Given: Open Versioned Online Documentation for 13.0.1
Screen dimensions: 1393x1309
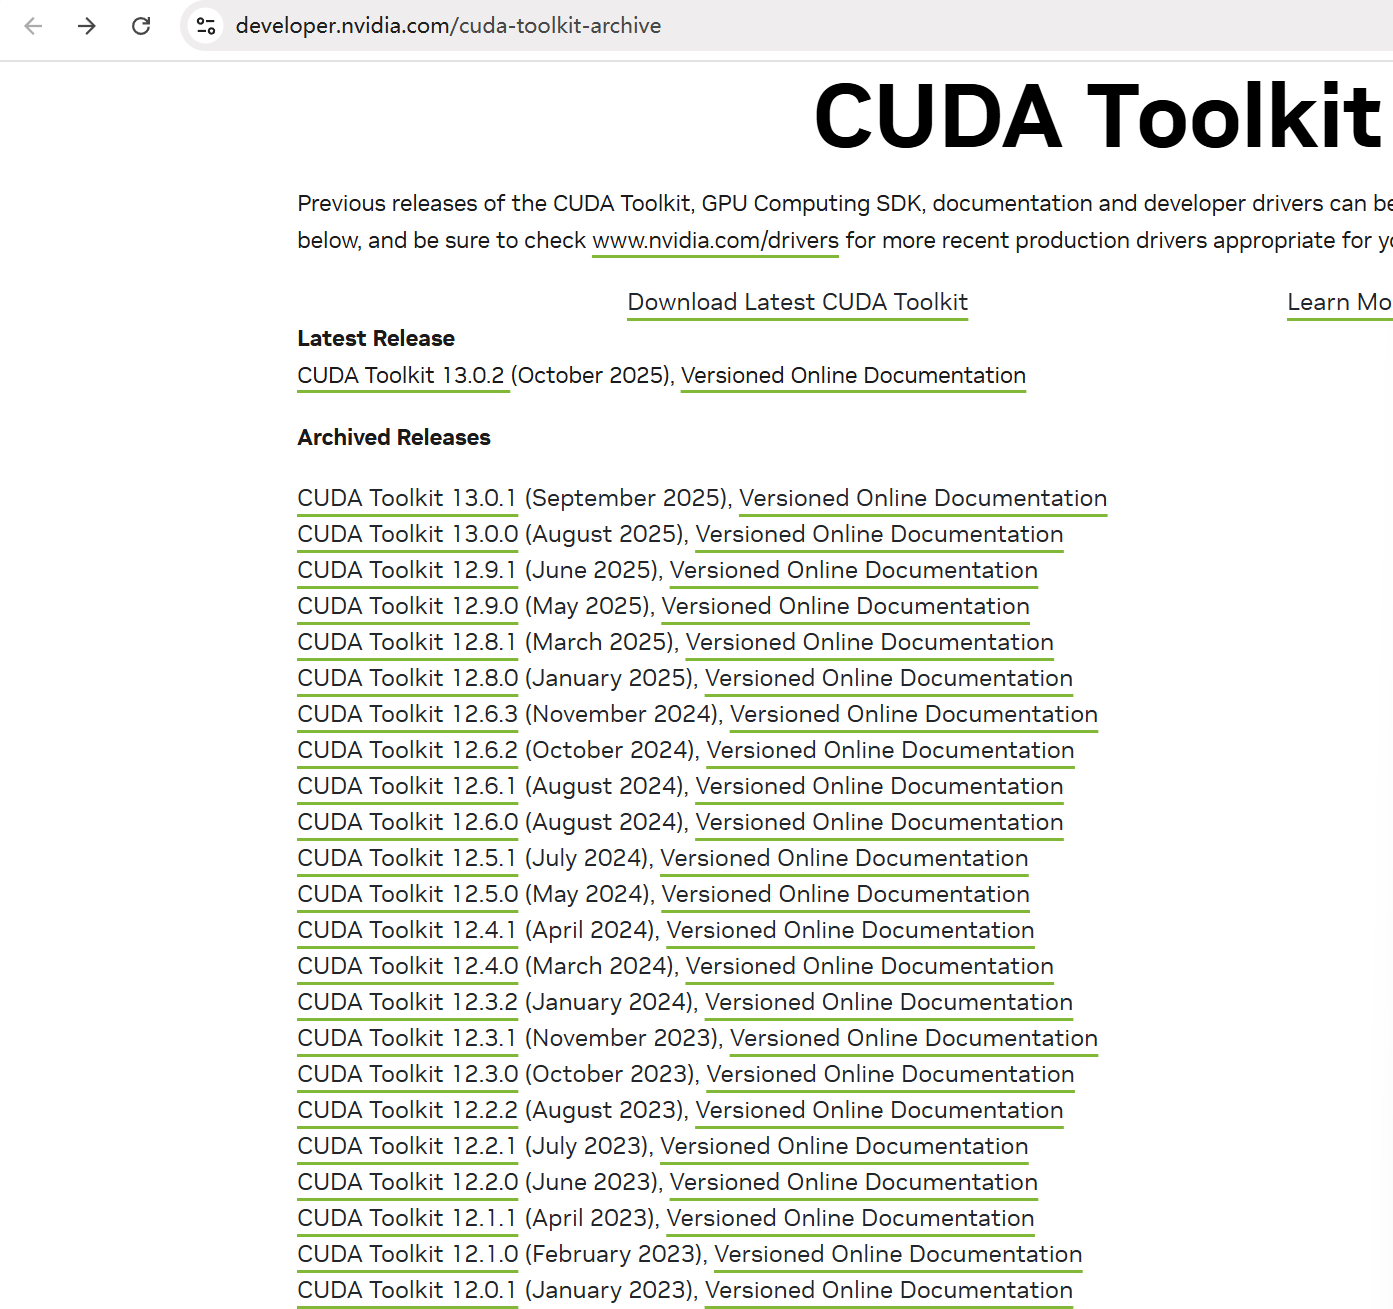Looking at the screenshot, I should coord(923,499).
